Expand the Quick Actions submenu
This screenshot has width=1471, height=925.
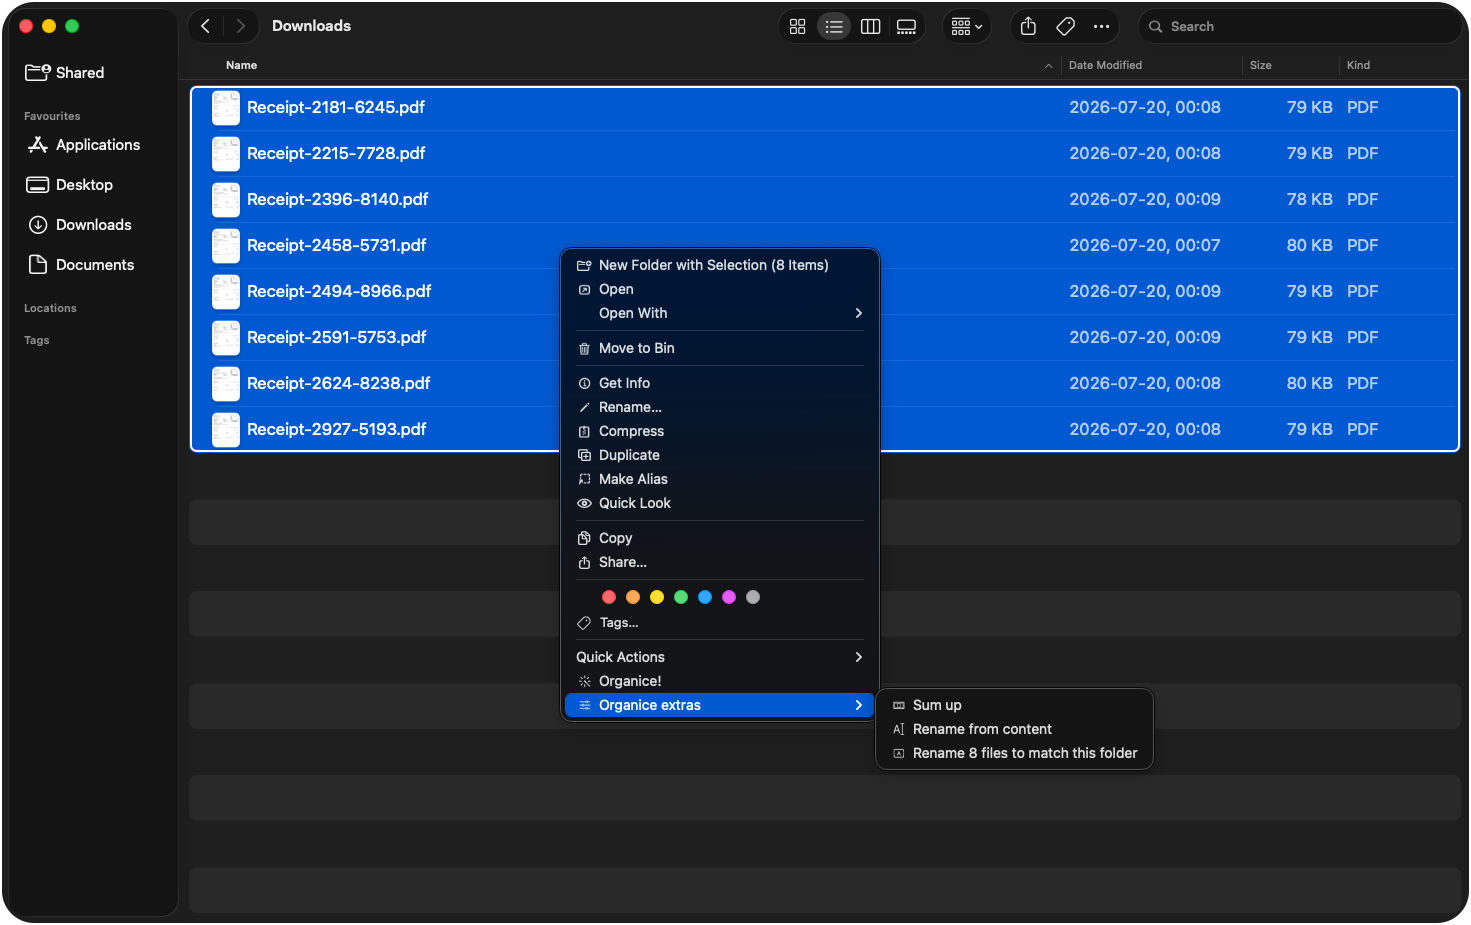point(720,657)
